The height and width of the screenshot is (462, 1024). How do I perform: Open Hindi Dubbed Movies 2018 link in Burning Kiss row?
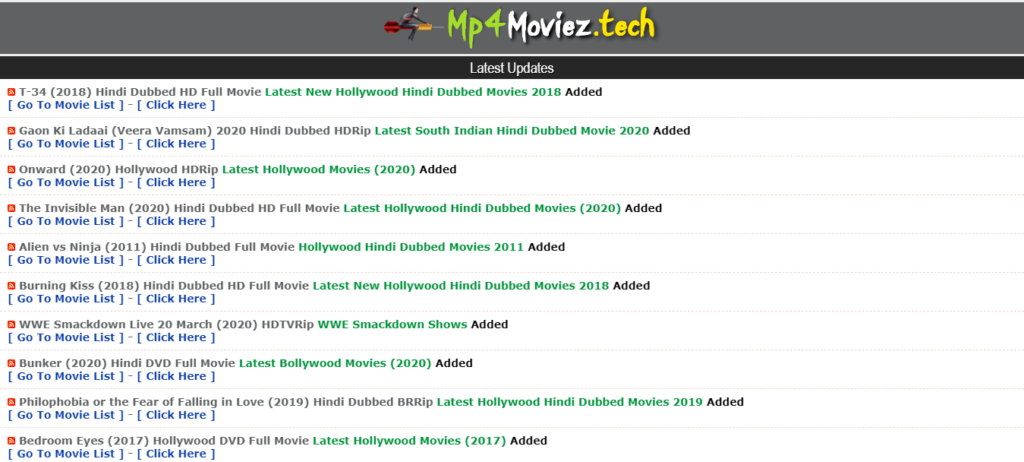coord(460,286)
